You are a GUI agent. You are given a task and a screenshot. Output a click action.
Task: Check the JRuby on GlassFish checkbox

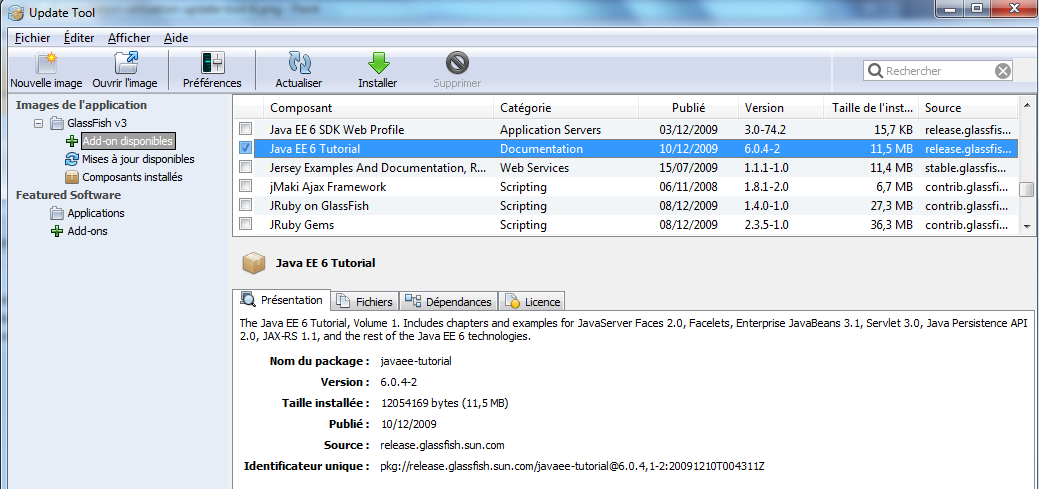pyautogui.click(x=246, y=205)
